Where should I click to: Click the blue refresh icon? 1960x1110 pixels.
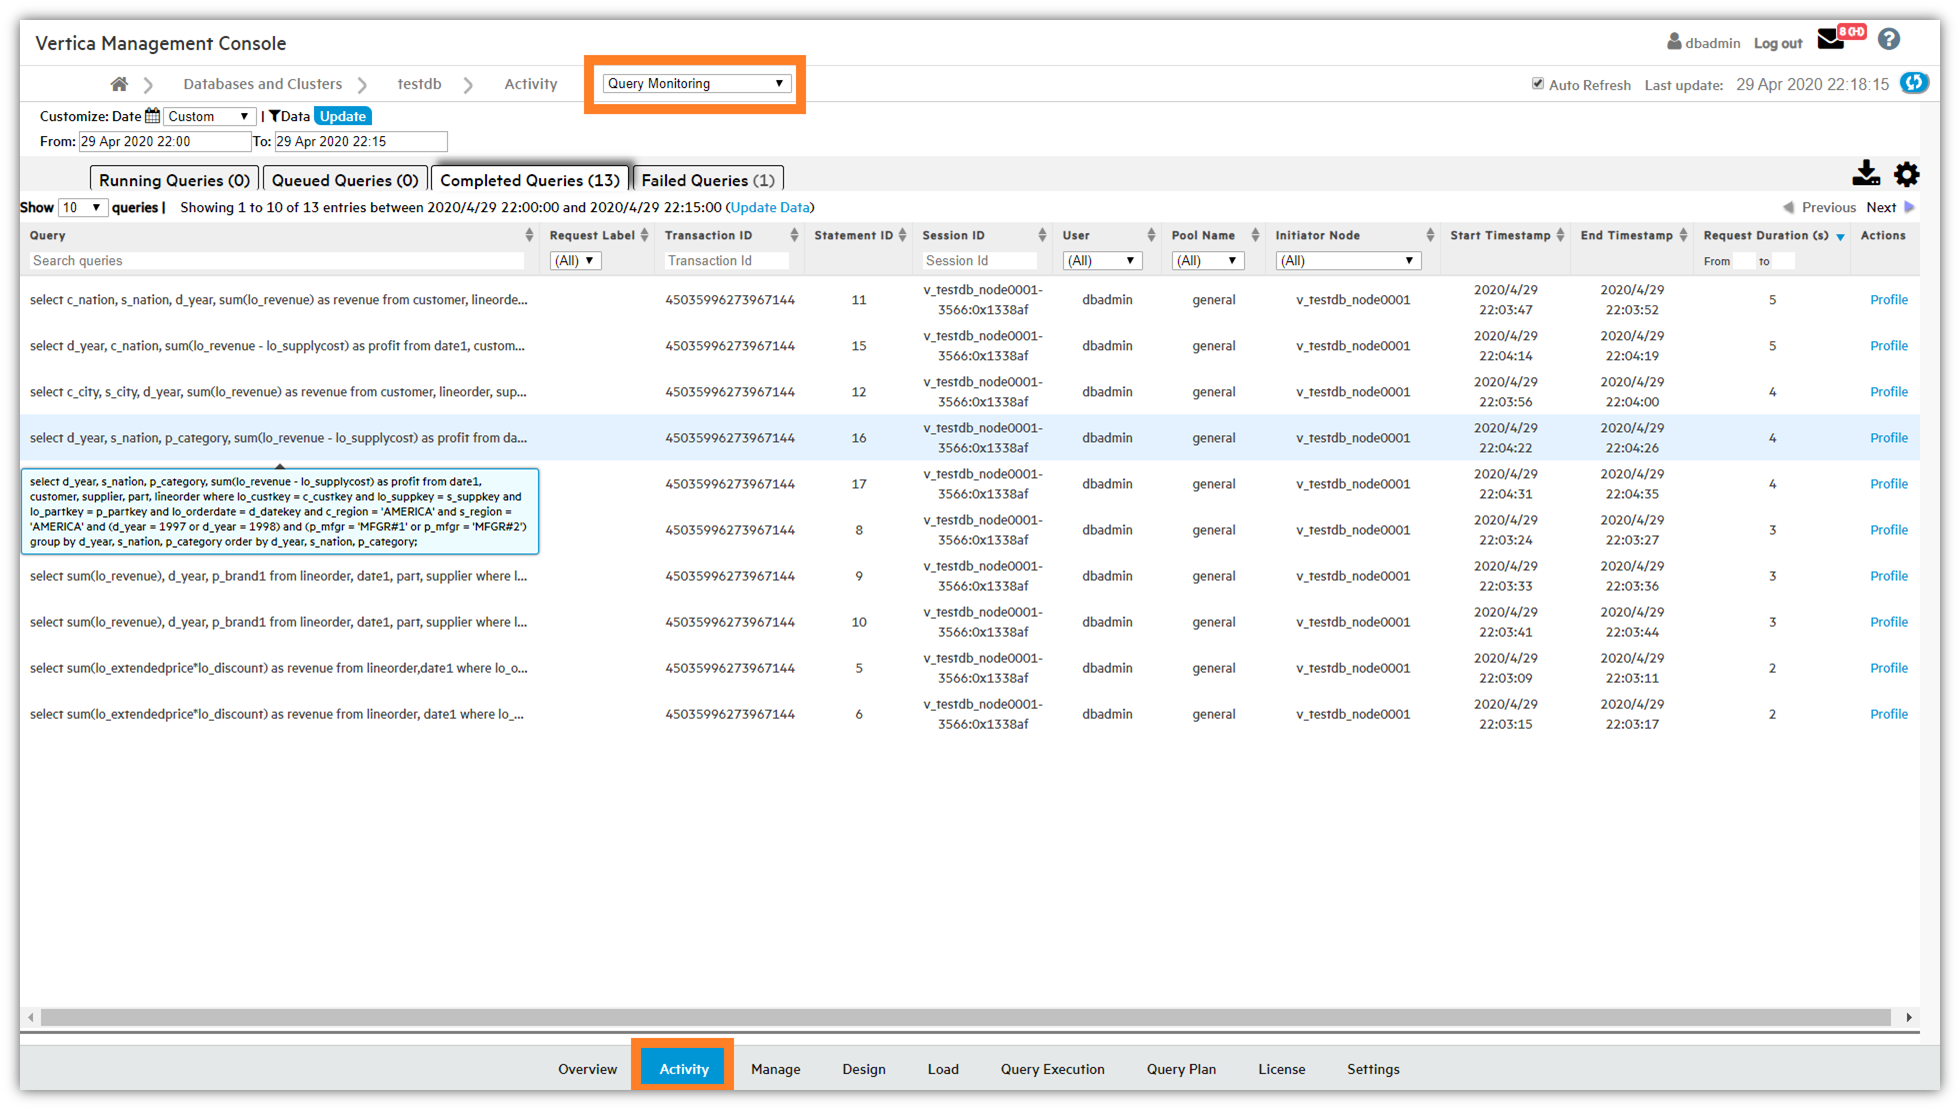1914,83
